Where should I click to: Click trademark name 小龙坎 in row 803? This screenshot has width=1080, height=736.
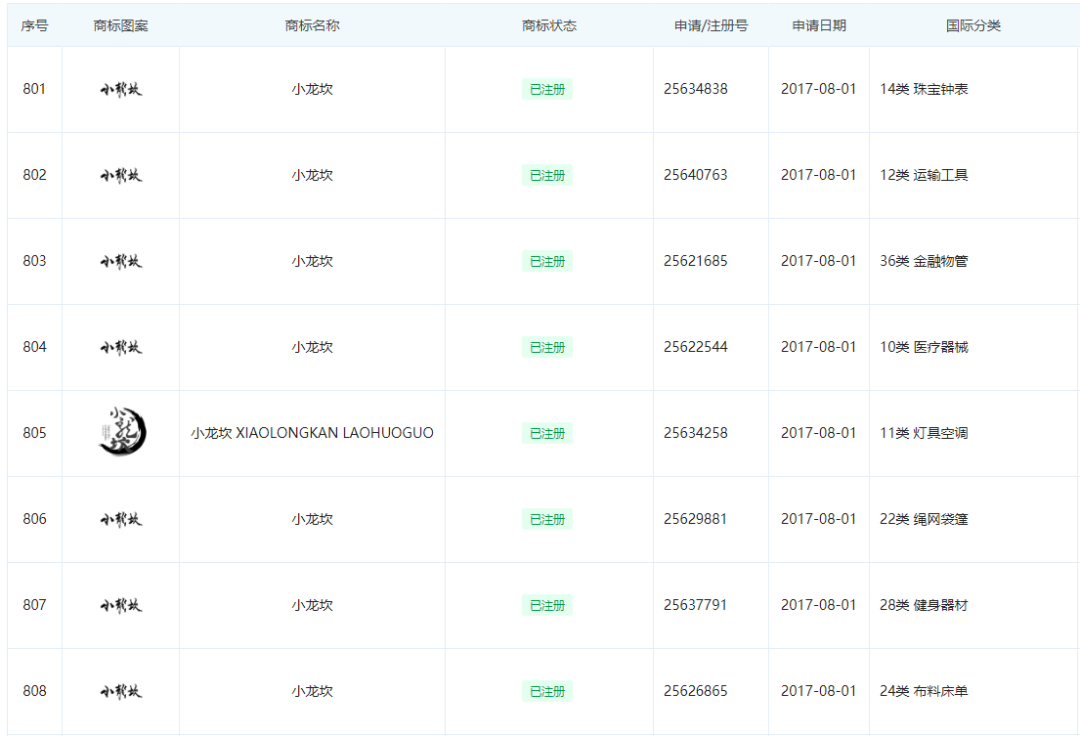[312, 262]
